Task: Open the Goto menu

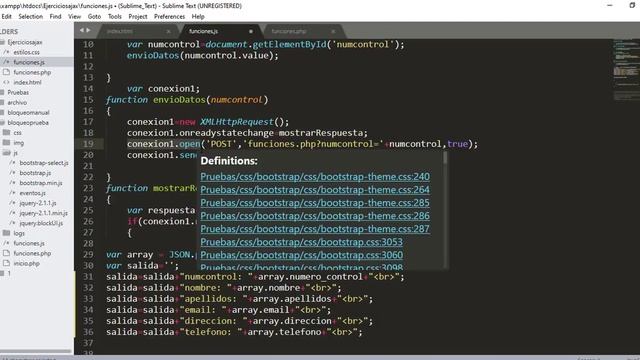Action: (94, 16)
